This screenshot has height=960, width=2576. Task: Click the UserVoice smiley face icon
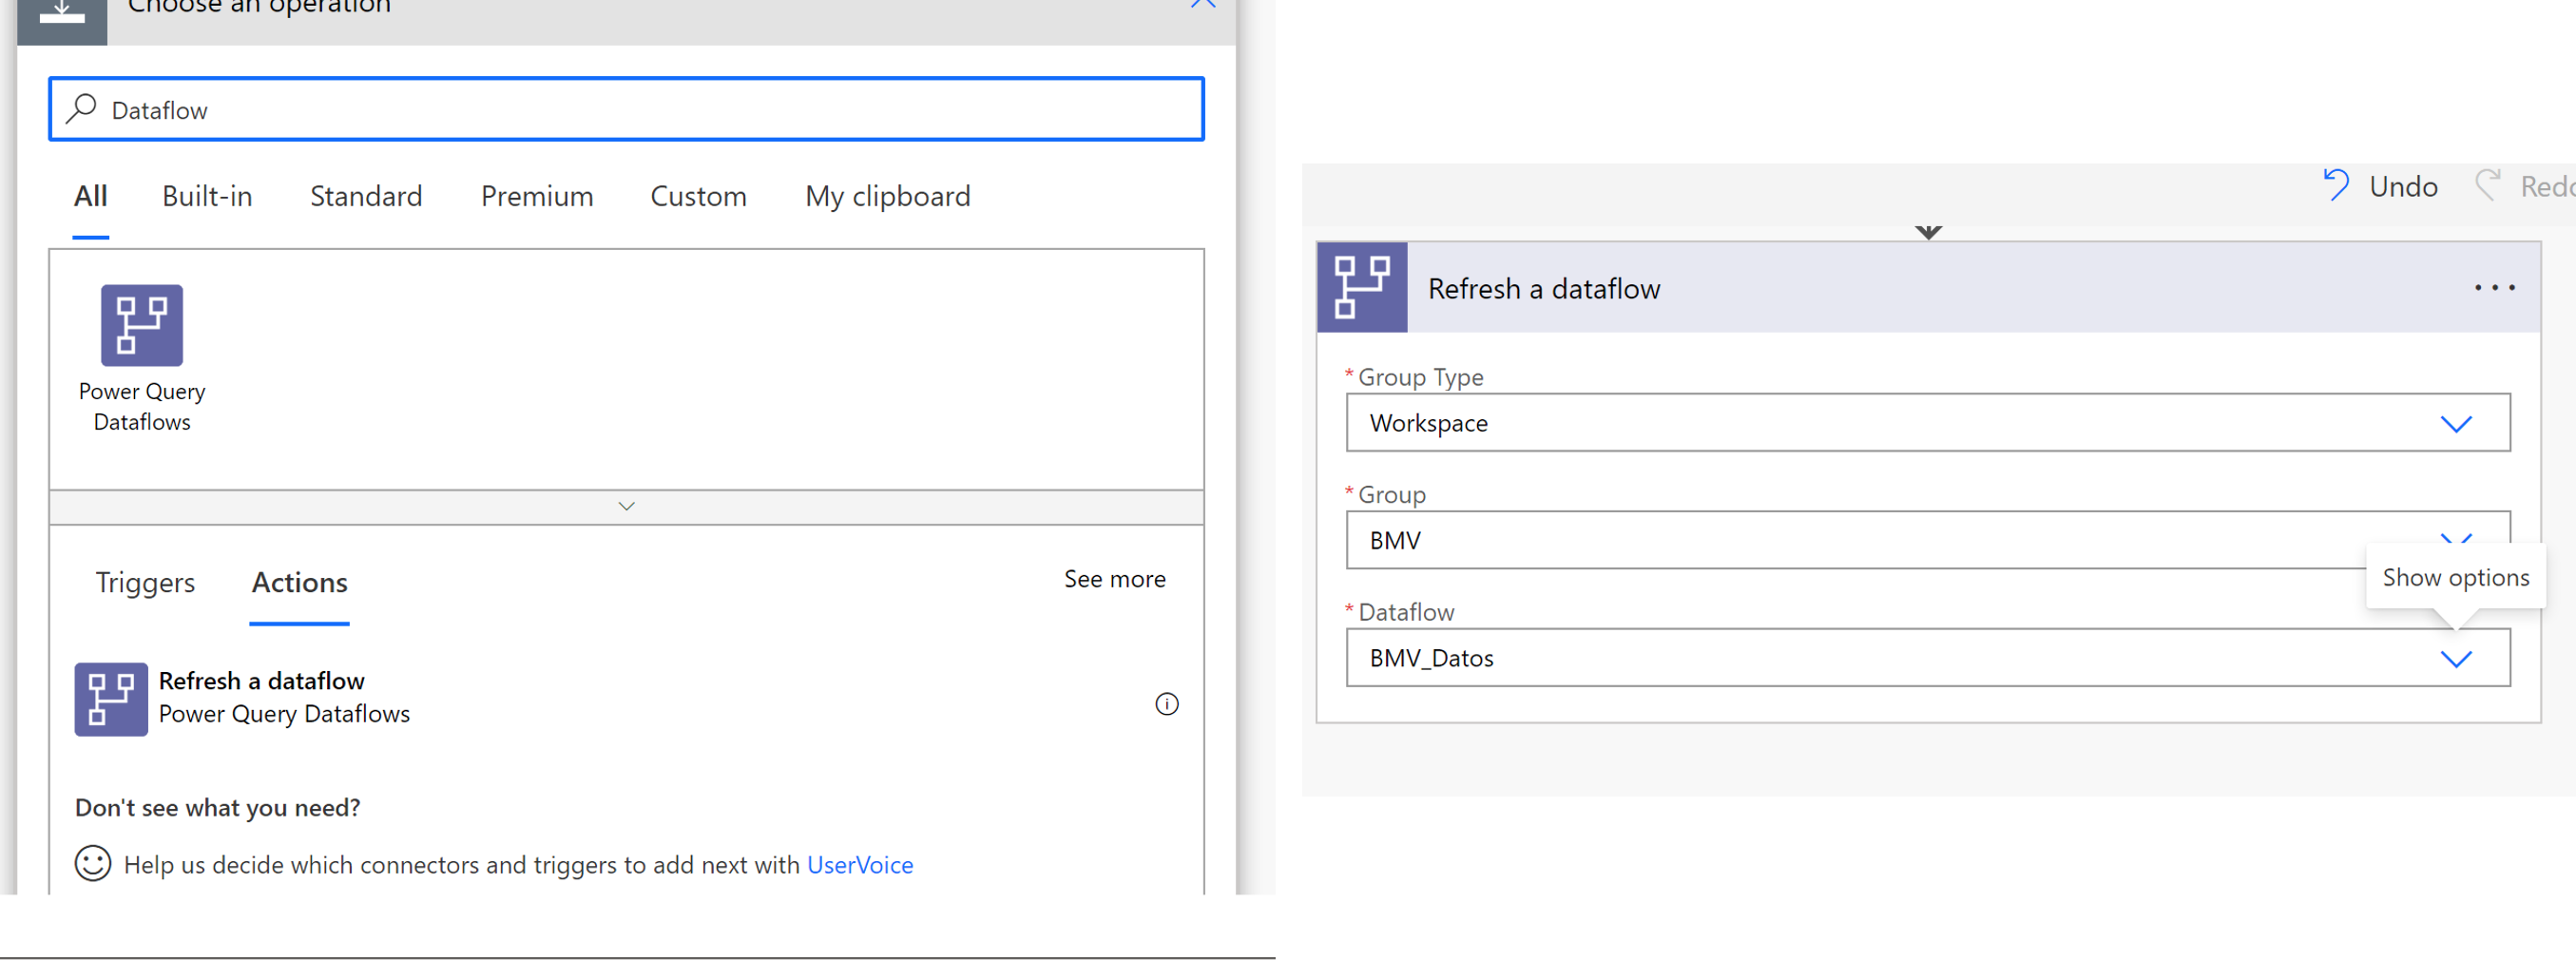(92, 864)
